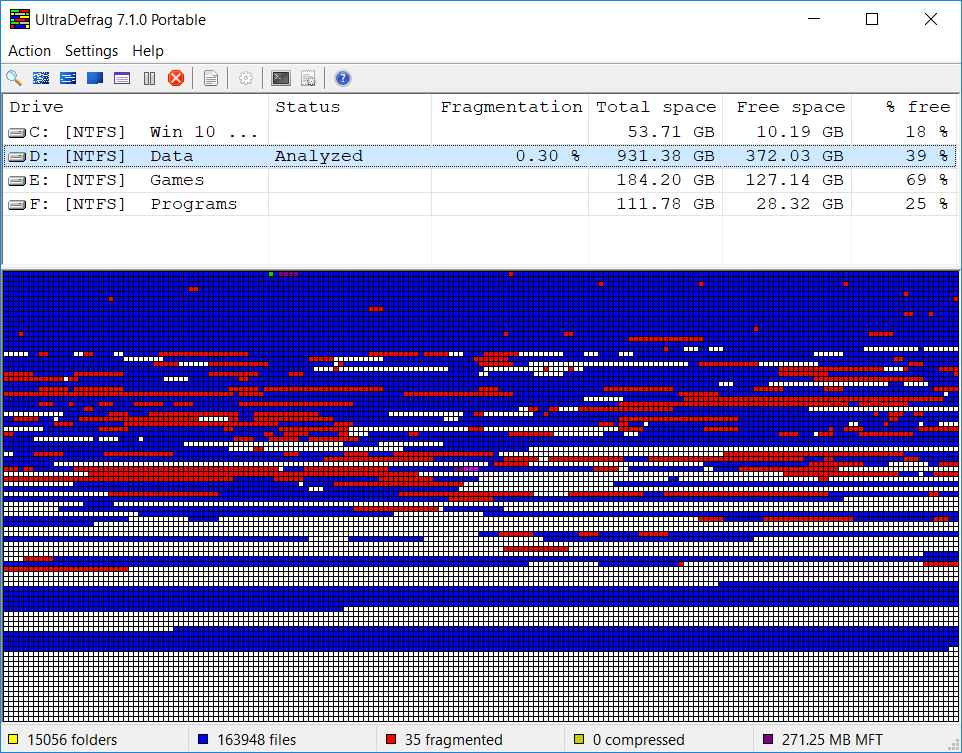This screenshot has width=962, height=753.
Task: Select drive D: Data row
Action: (480, 156)
